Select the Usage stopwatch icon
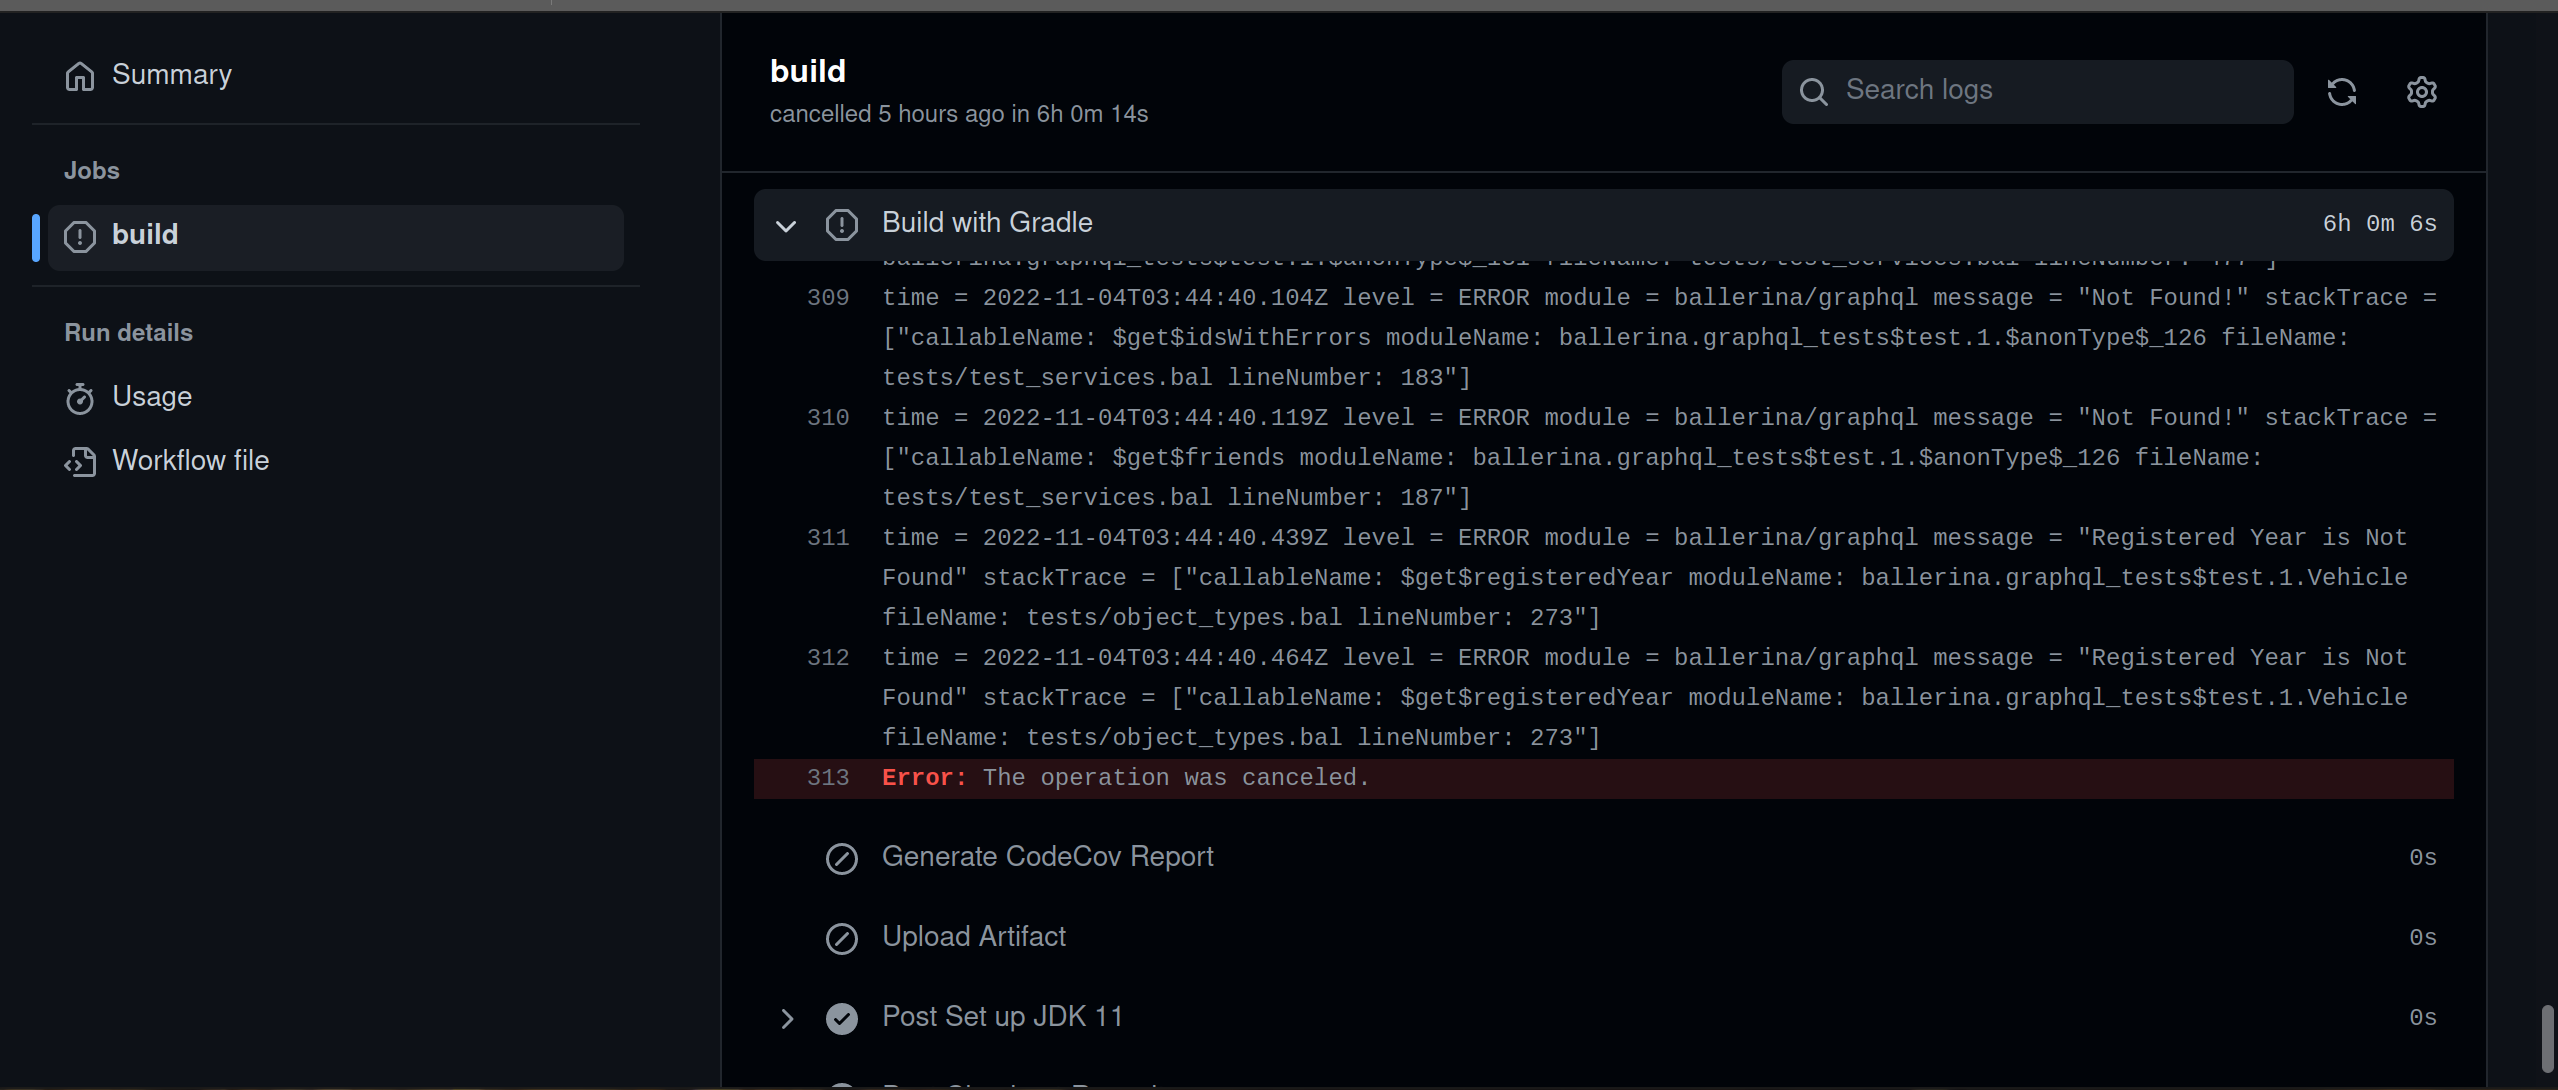 pos(81,398)
